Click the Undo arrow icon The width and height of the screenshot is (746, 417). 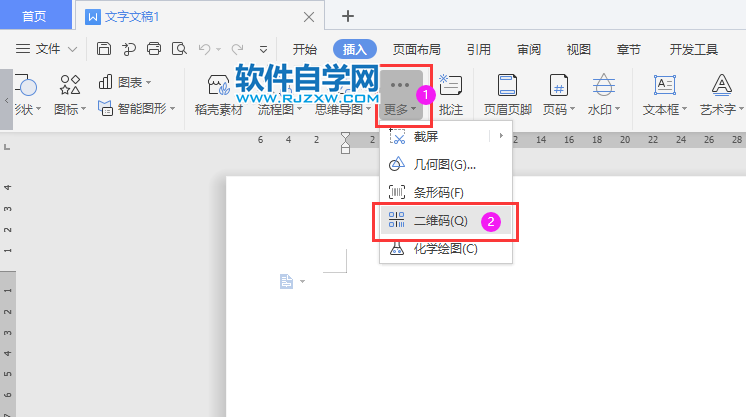point(205,49)
